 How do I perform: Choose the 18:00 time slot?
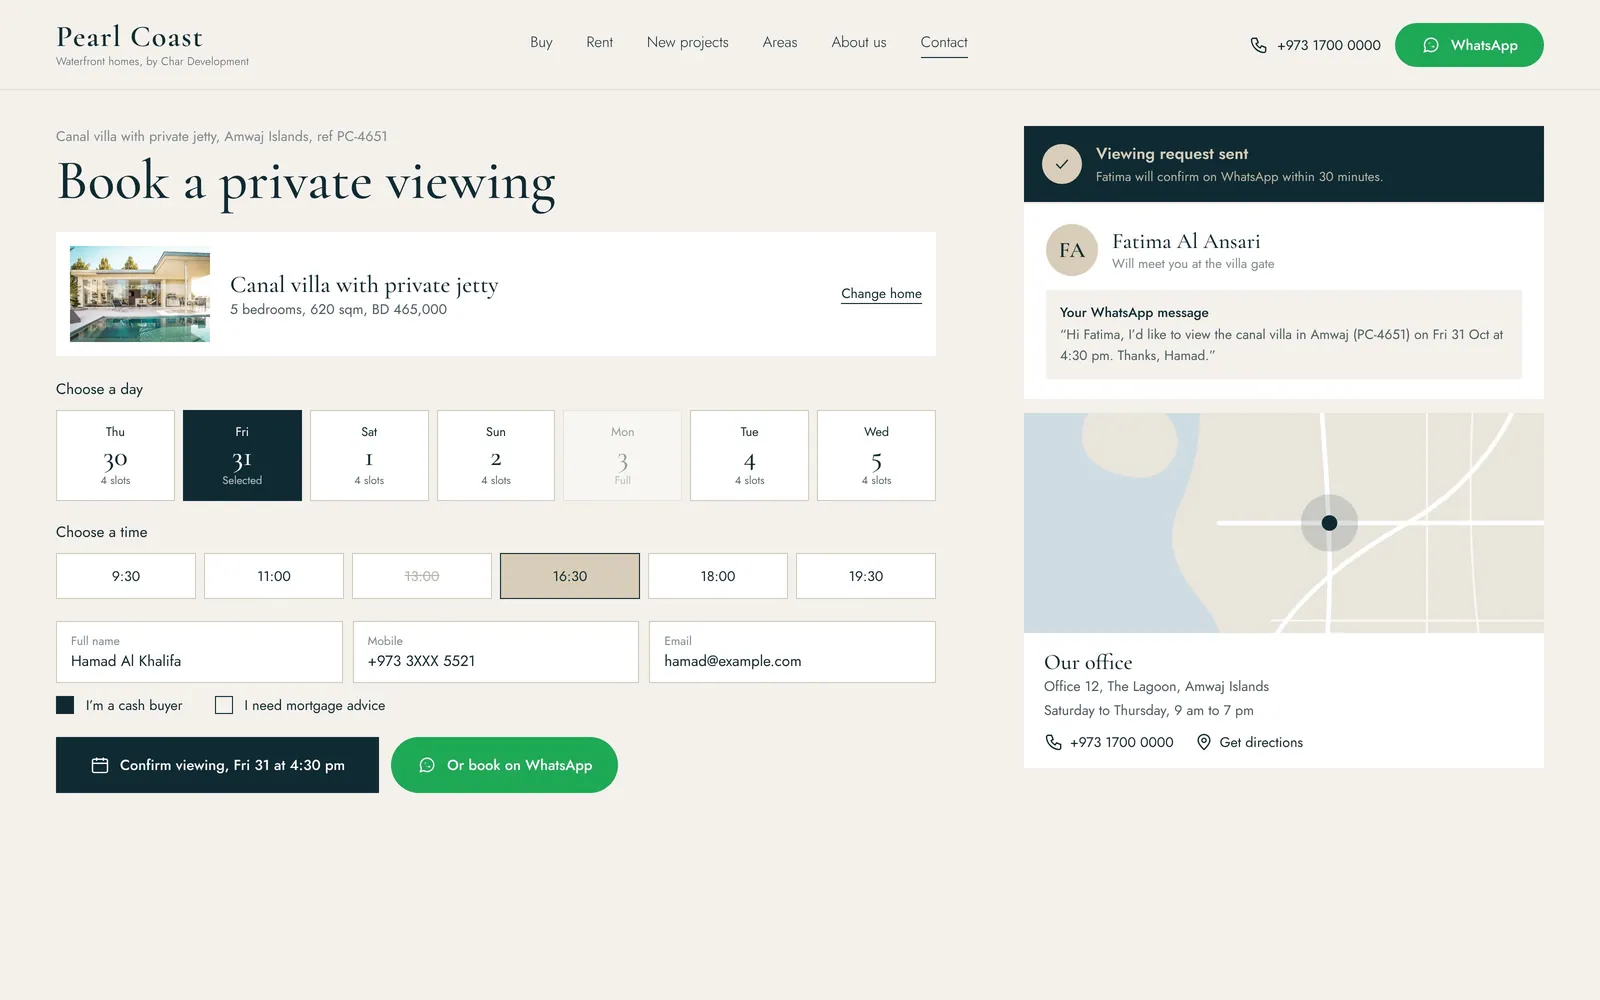click(x=718, y=576)
